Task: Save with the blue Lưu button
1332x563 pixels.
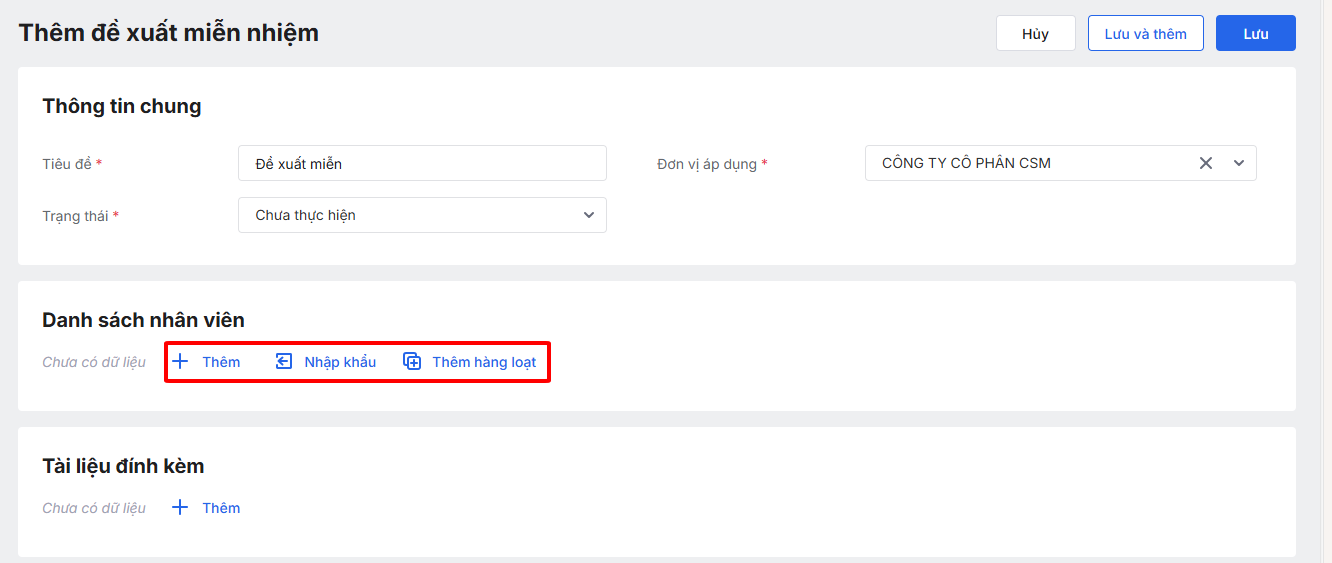Action: [1255, 33]
